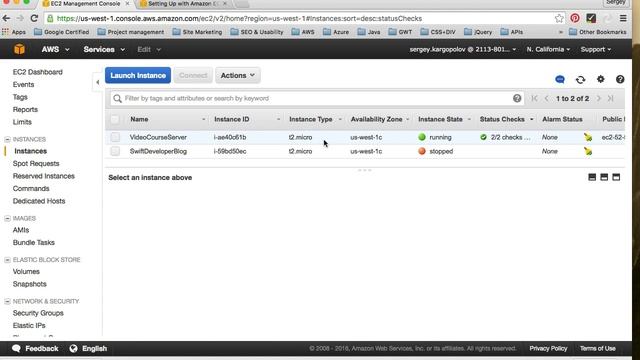Open Spot Requests in the sidebar
Screen dimensions: 640x360
click(x=36, y=164)
